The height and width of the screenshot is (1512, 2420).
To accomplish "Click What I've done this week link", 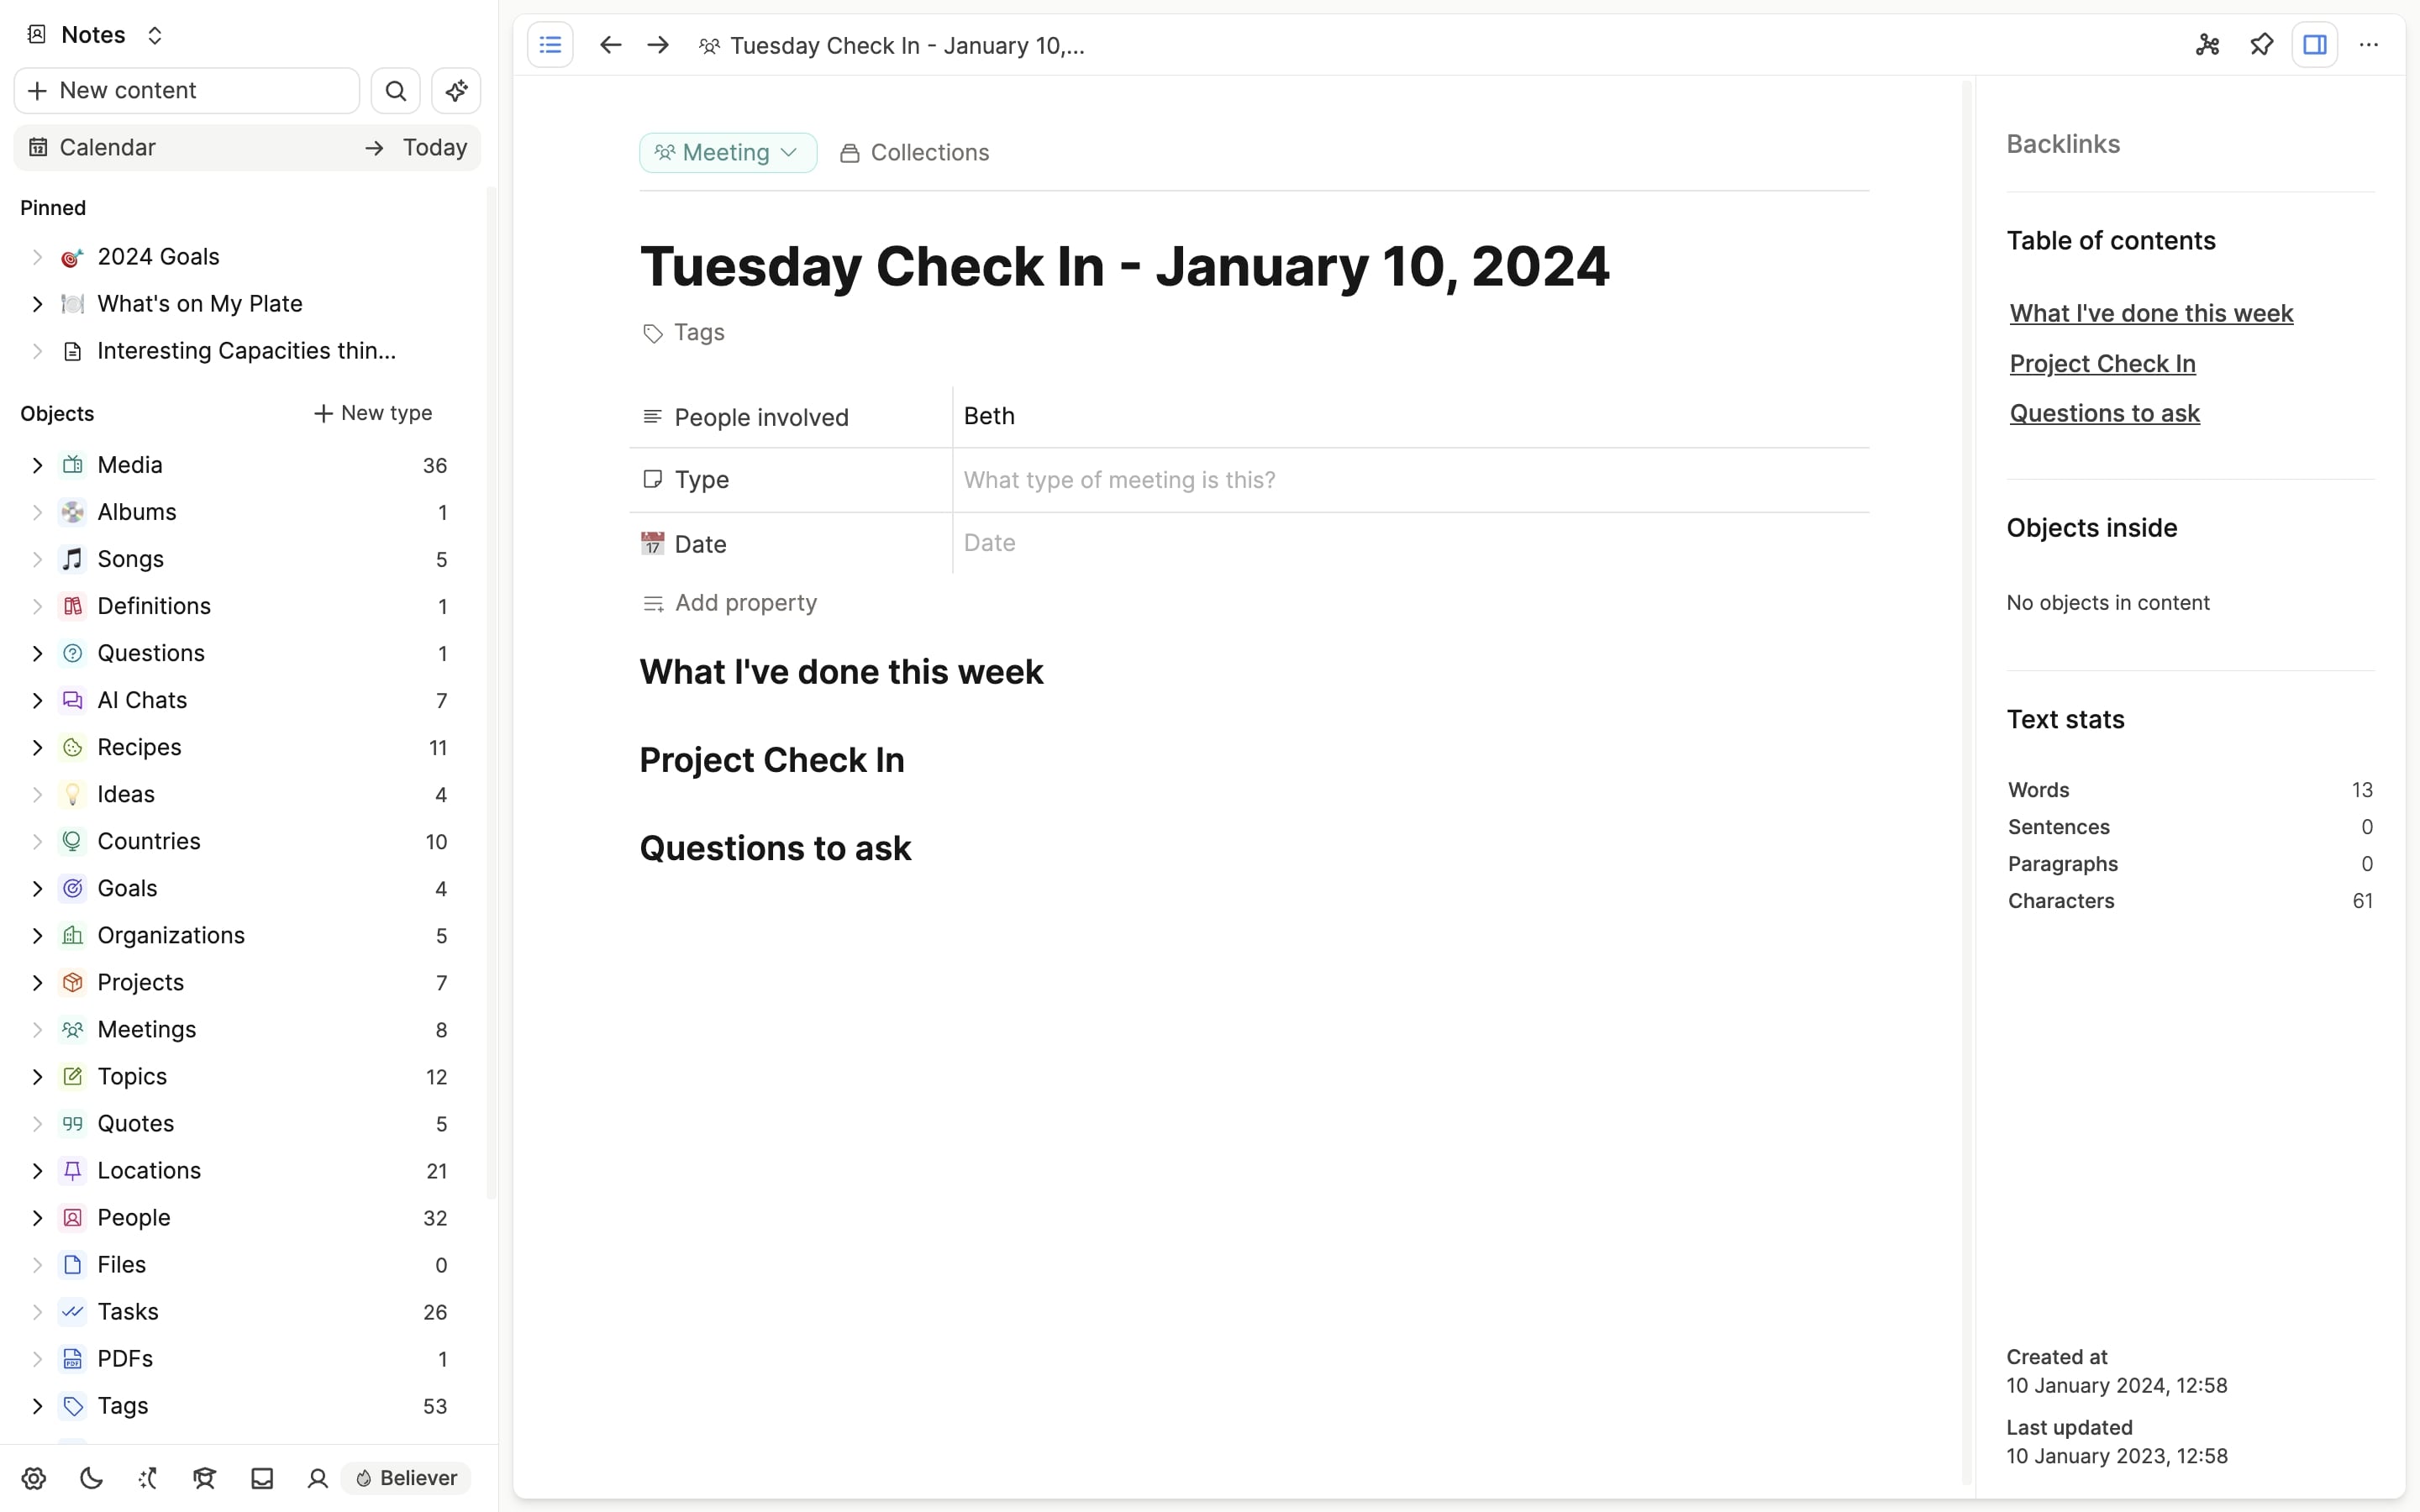I will (2150, 312).
